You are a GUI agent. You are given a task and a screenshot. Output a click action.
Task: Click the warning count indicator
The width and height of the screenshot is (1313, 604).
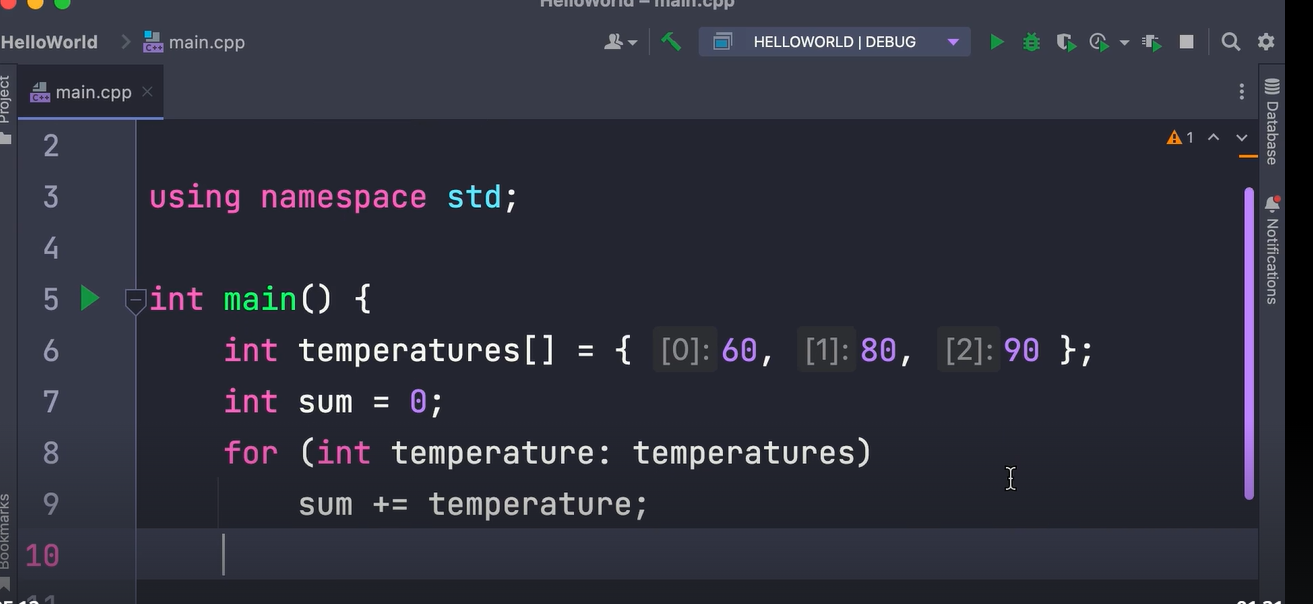tap(1180, 137)
